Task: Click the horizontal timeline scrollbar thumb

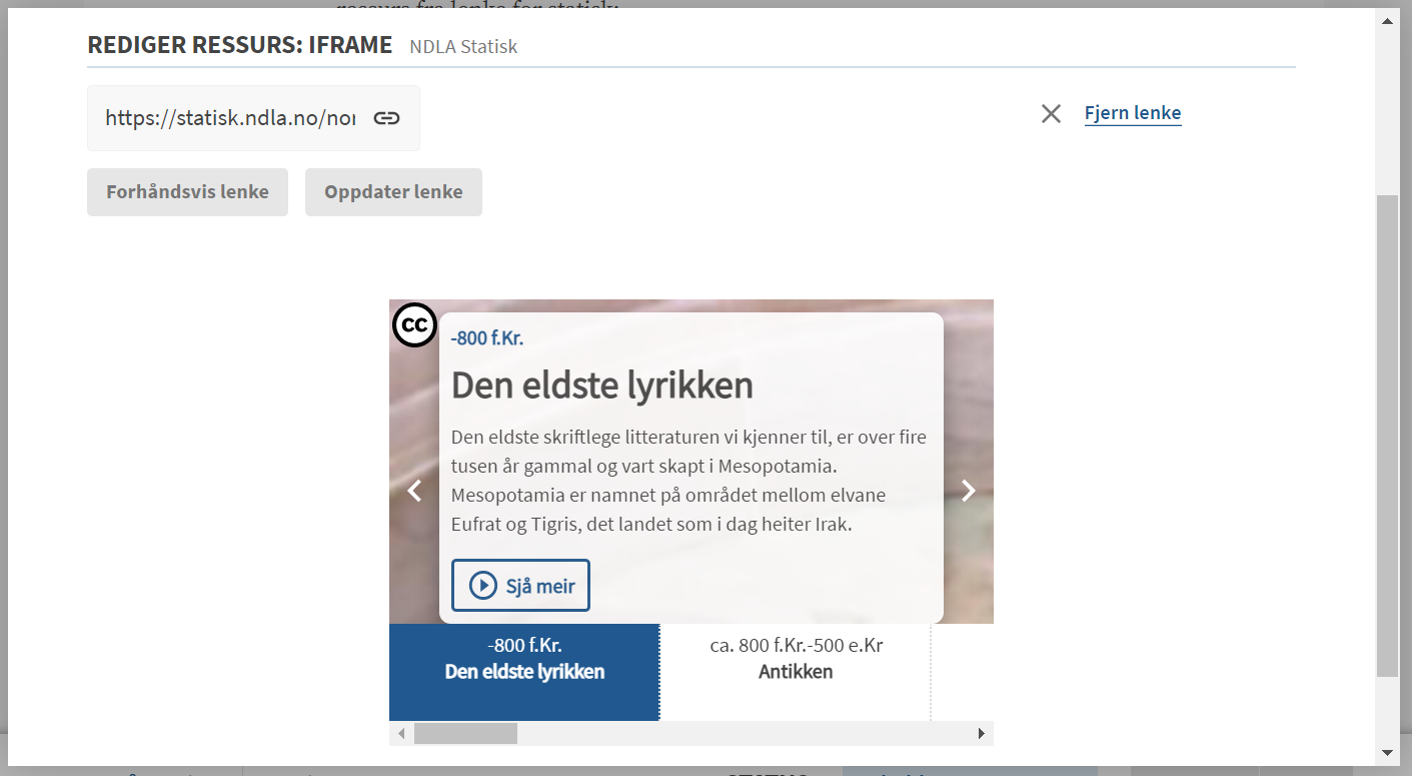Action: (465, 733)
